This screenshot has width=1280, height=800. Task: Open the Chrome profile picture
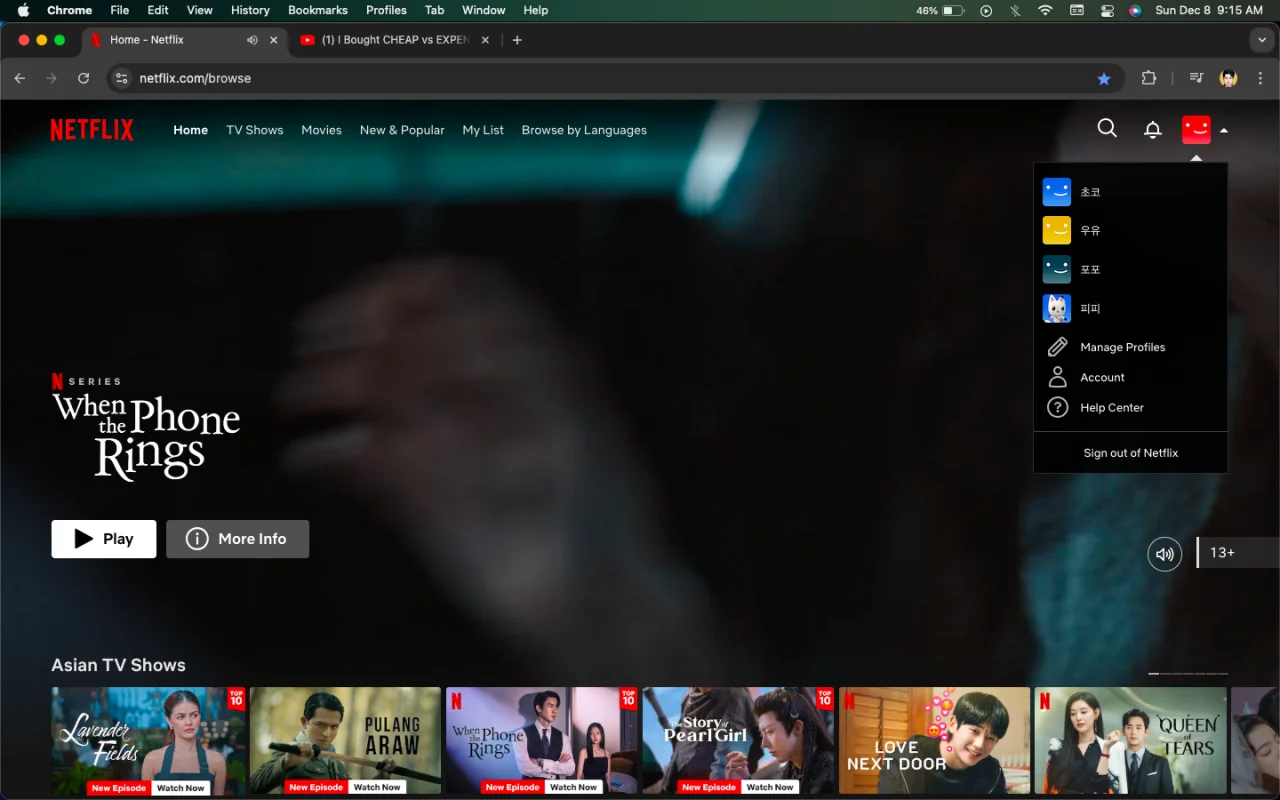pyautogui.click(x=1229, y=78)
